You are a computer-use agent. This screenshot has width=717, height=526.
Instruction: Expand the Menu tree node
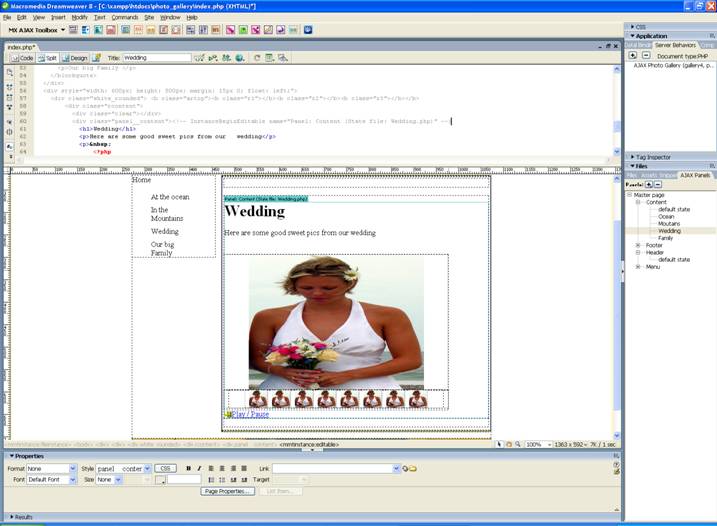pyautogui.click(x=638, y=267)
